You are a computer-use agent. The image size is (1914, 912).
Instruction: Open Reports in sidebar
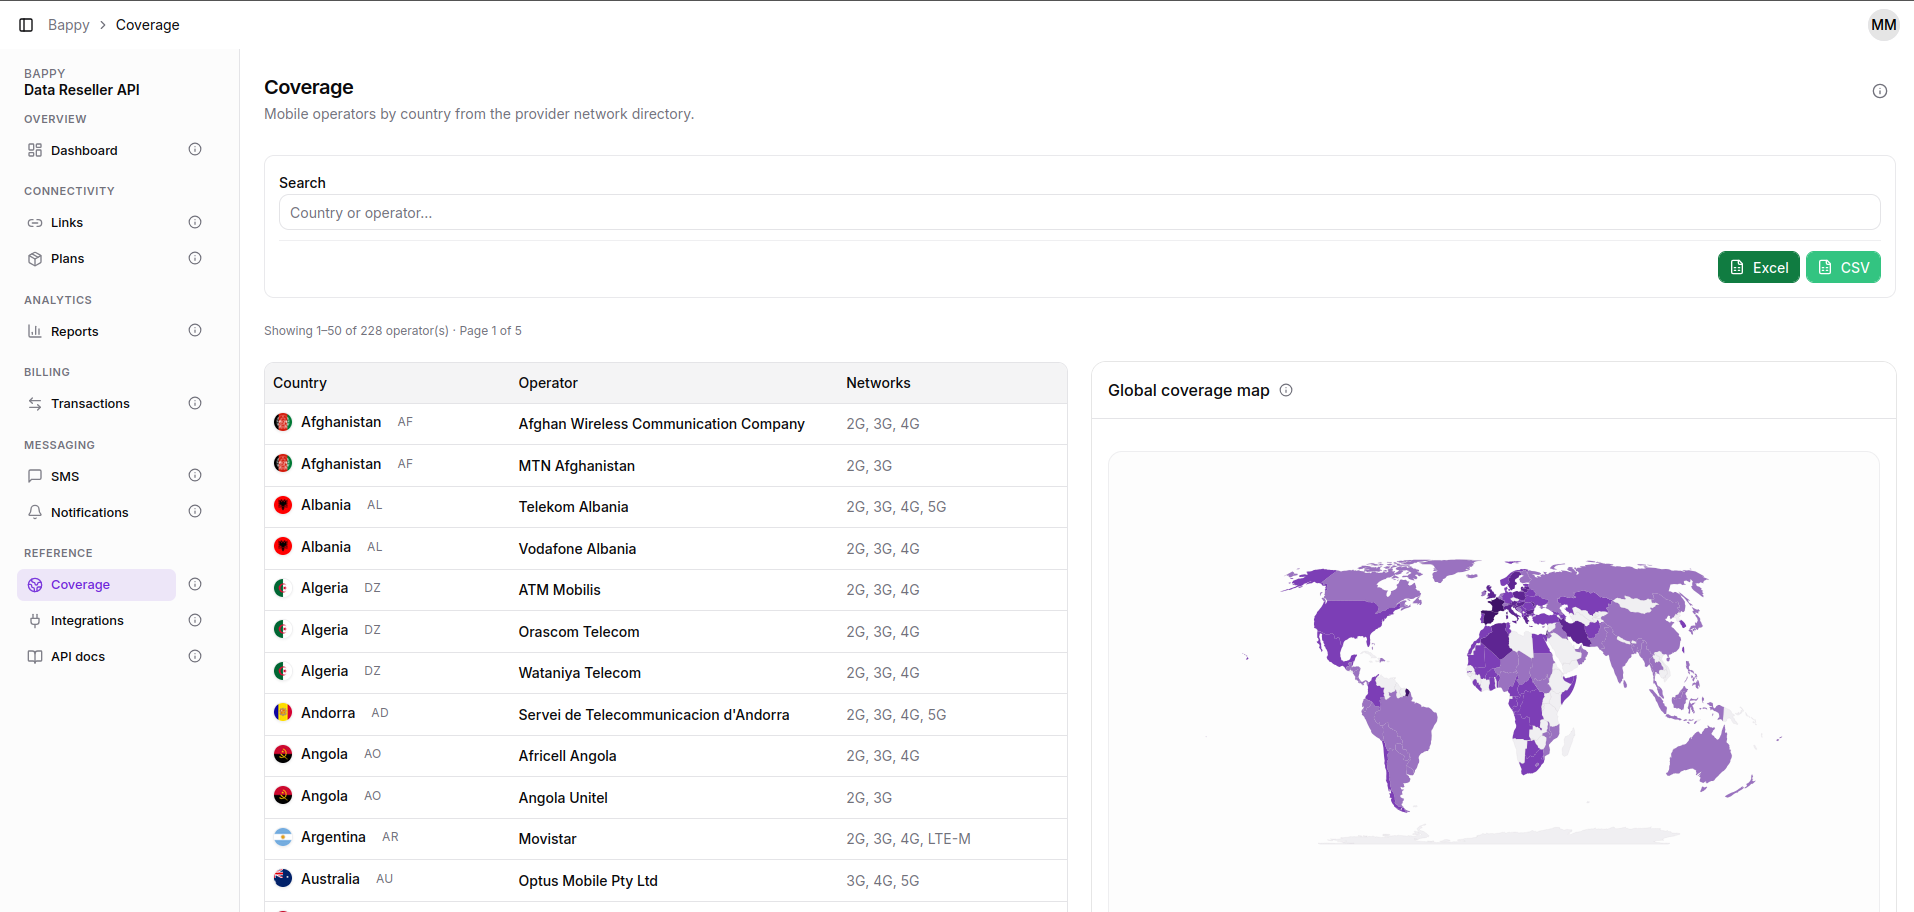[97, 331]
